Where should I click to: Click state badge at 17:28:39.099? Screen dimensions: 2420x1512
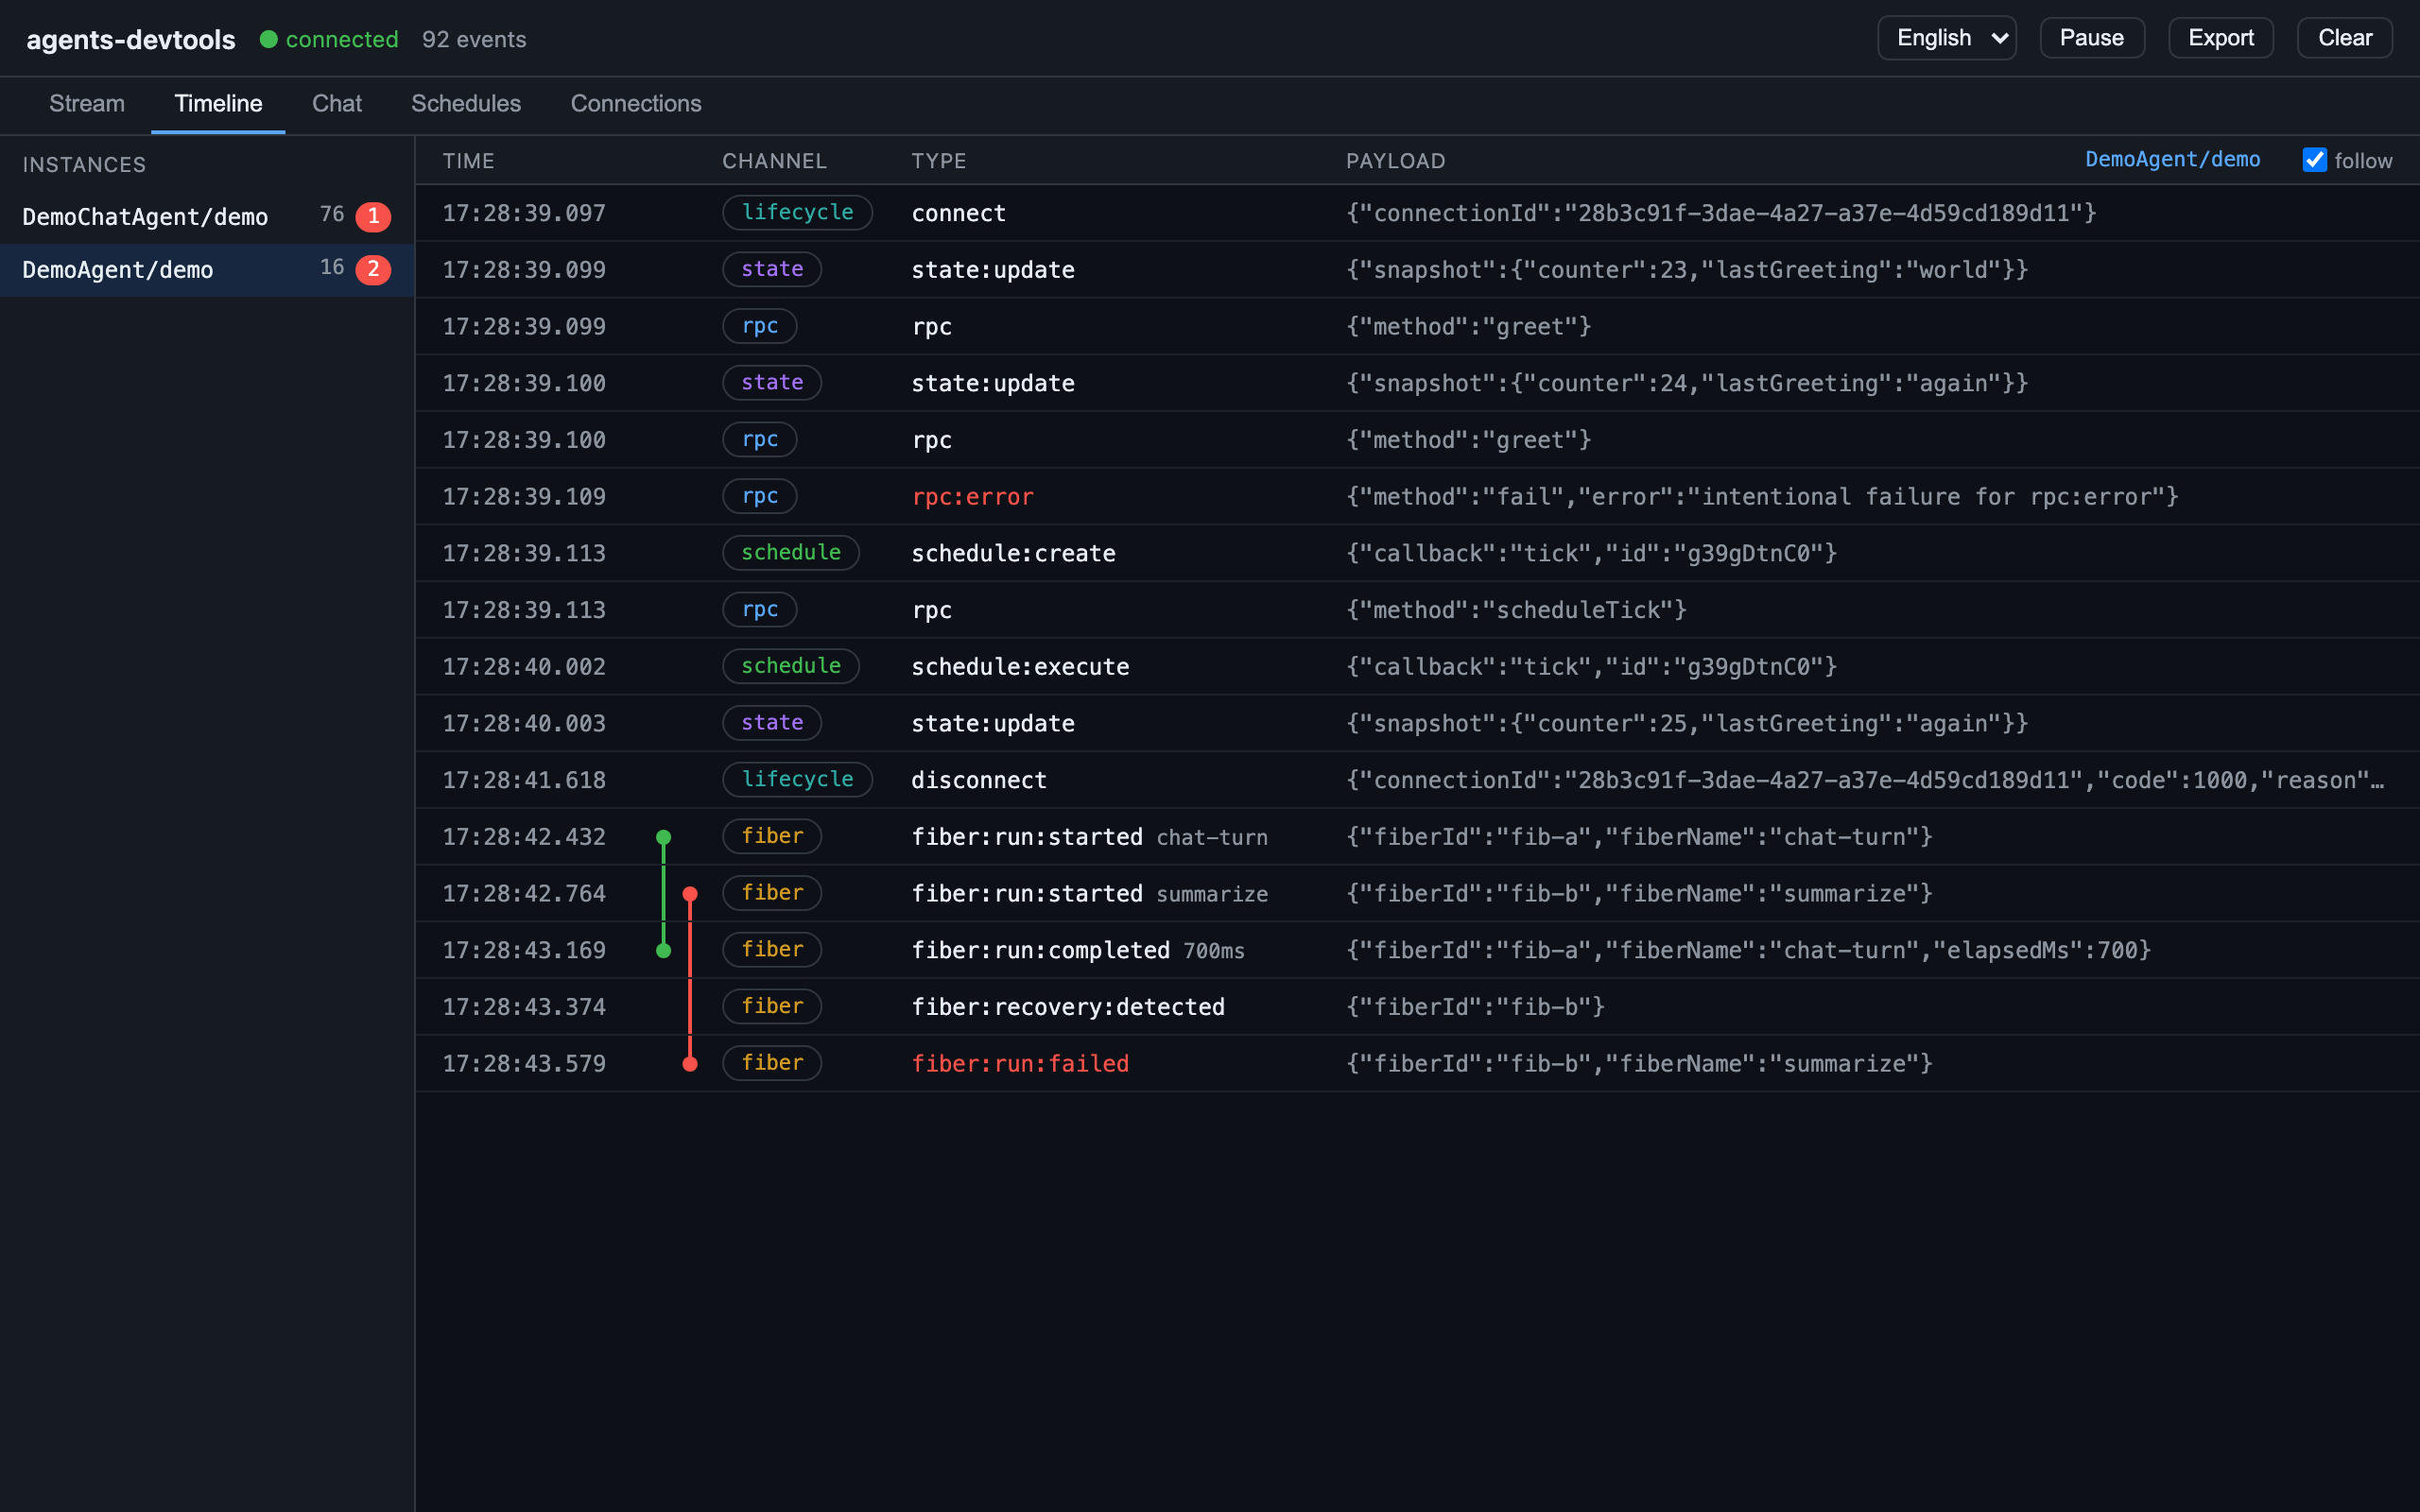pos(772,269)
